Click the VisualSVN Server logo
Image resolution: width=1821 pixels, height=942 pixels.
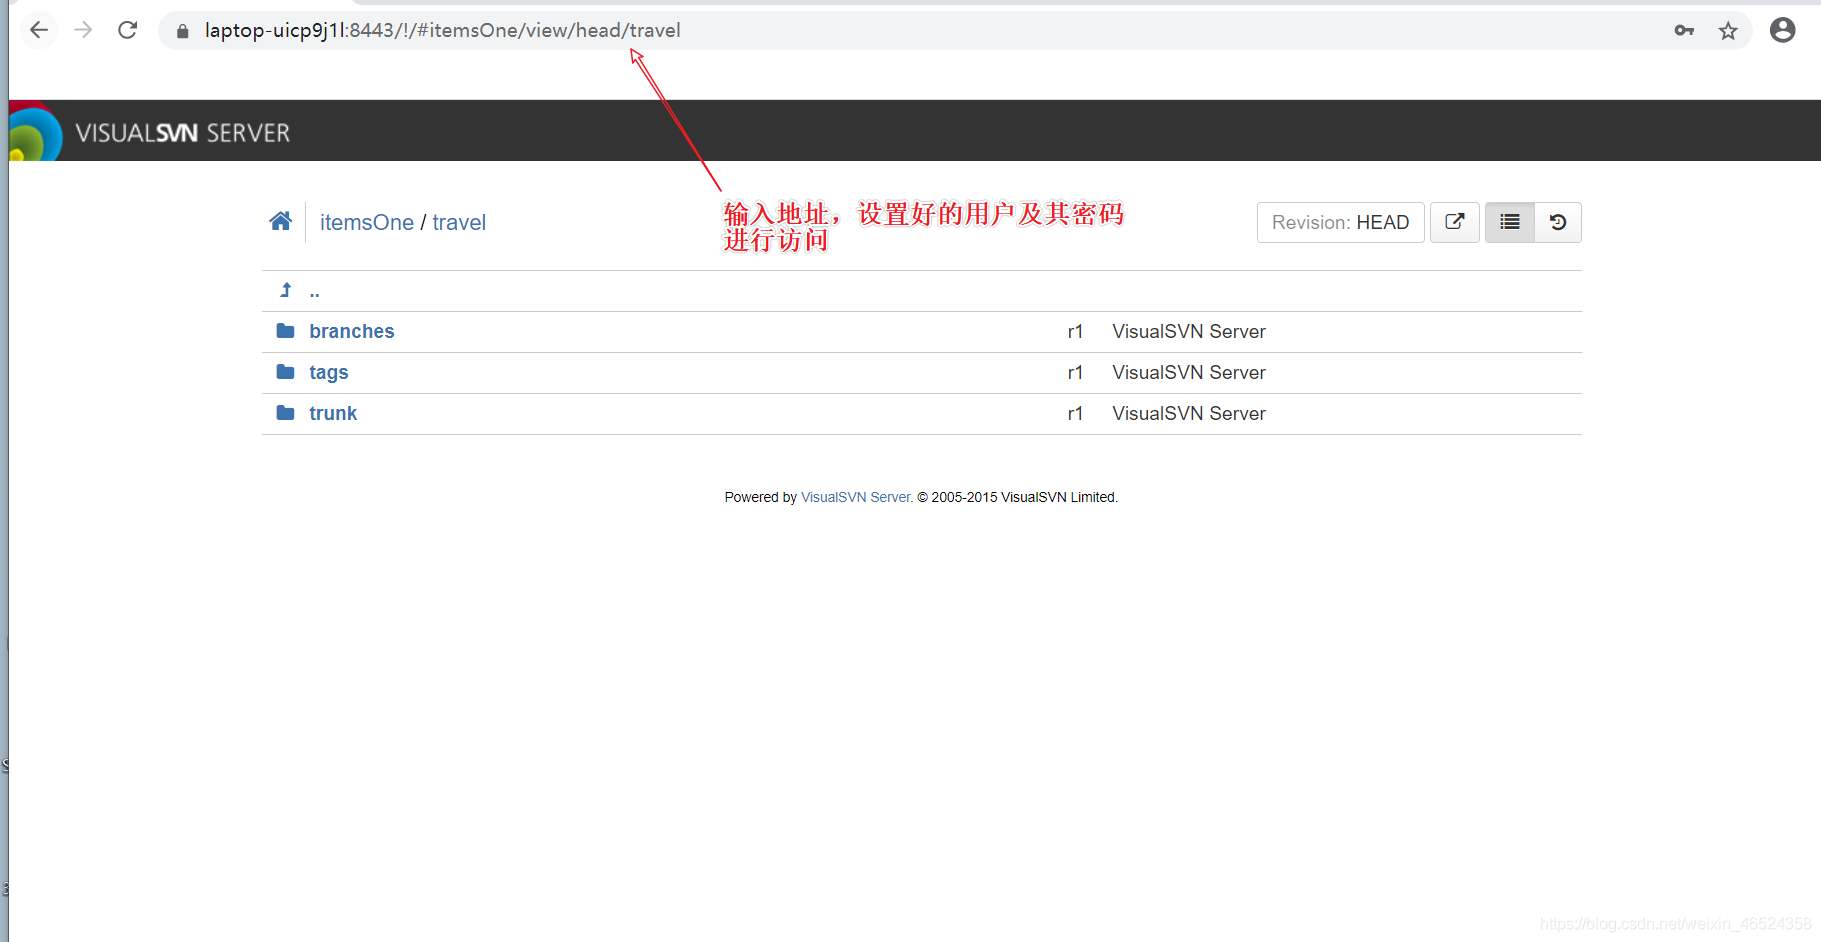[35, 132]
